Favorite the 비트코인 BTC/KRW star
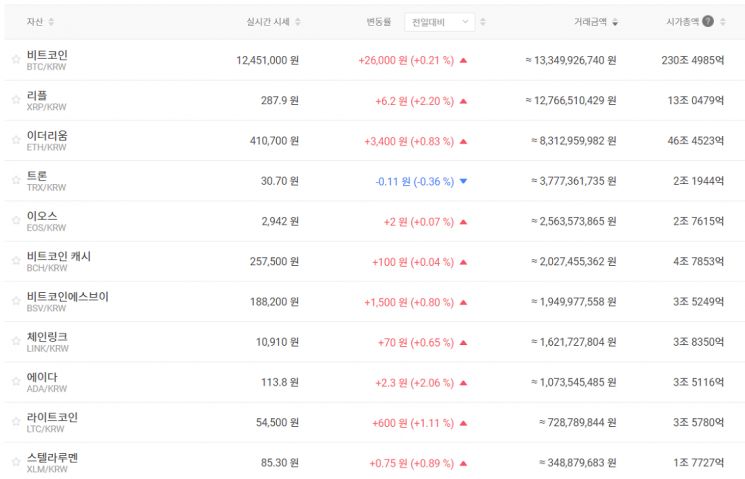 [16, 59]
